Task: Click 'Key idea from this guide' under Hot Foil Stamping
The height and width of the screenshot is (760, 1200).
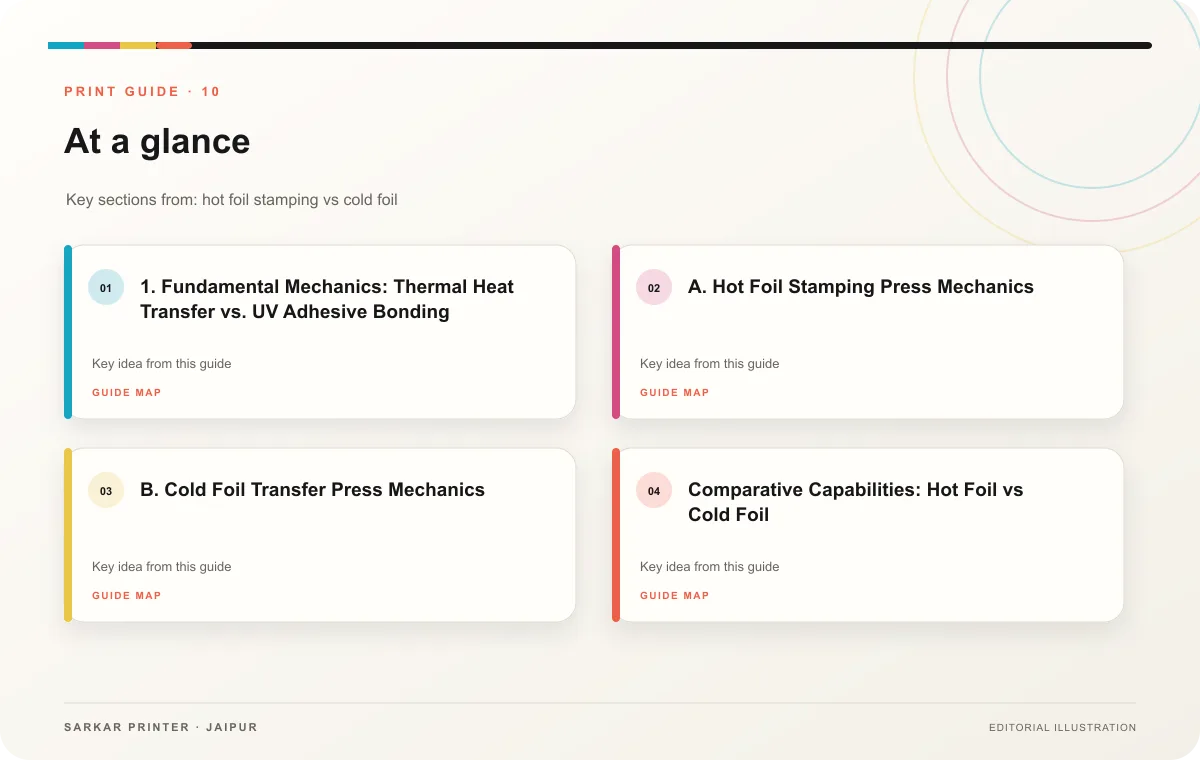Action: (x=710, y=364)
